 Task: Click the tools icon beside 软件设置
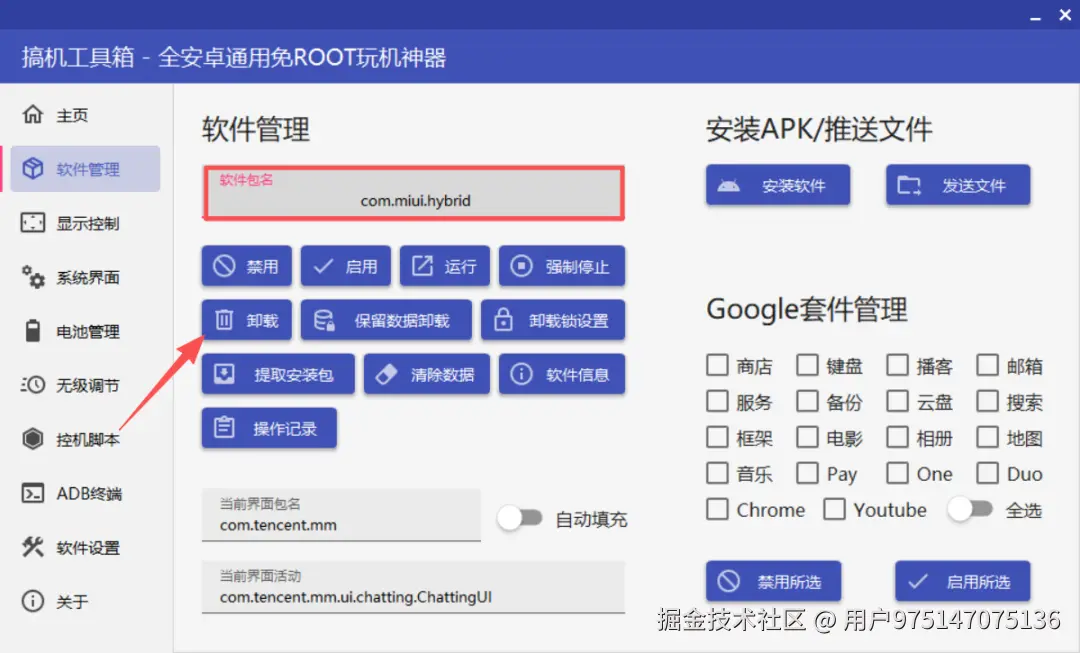tap(32, 547)
